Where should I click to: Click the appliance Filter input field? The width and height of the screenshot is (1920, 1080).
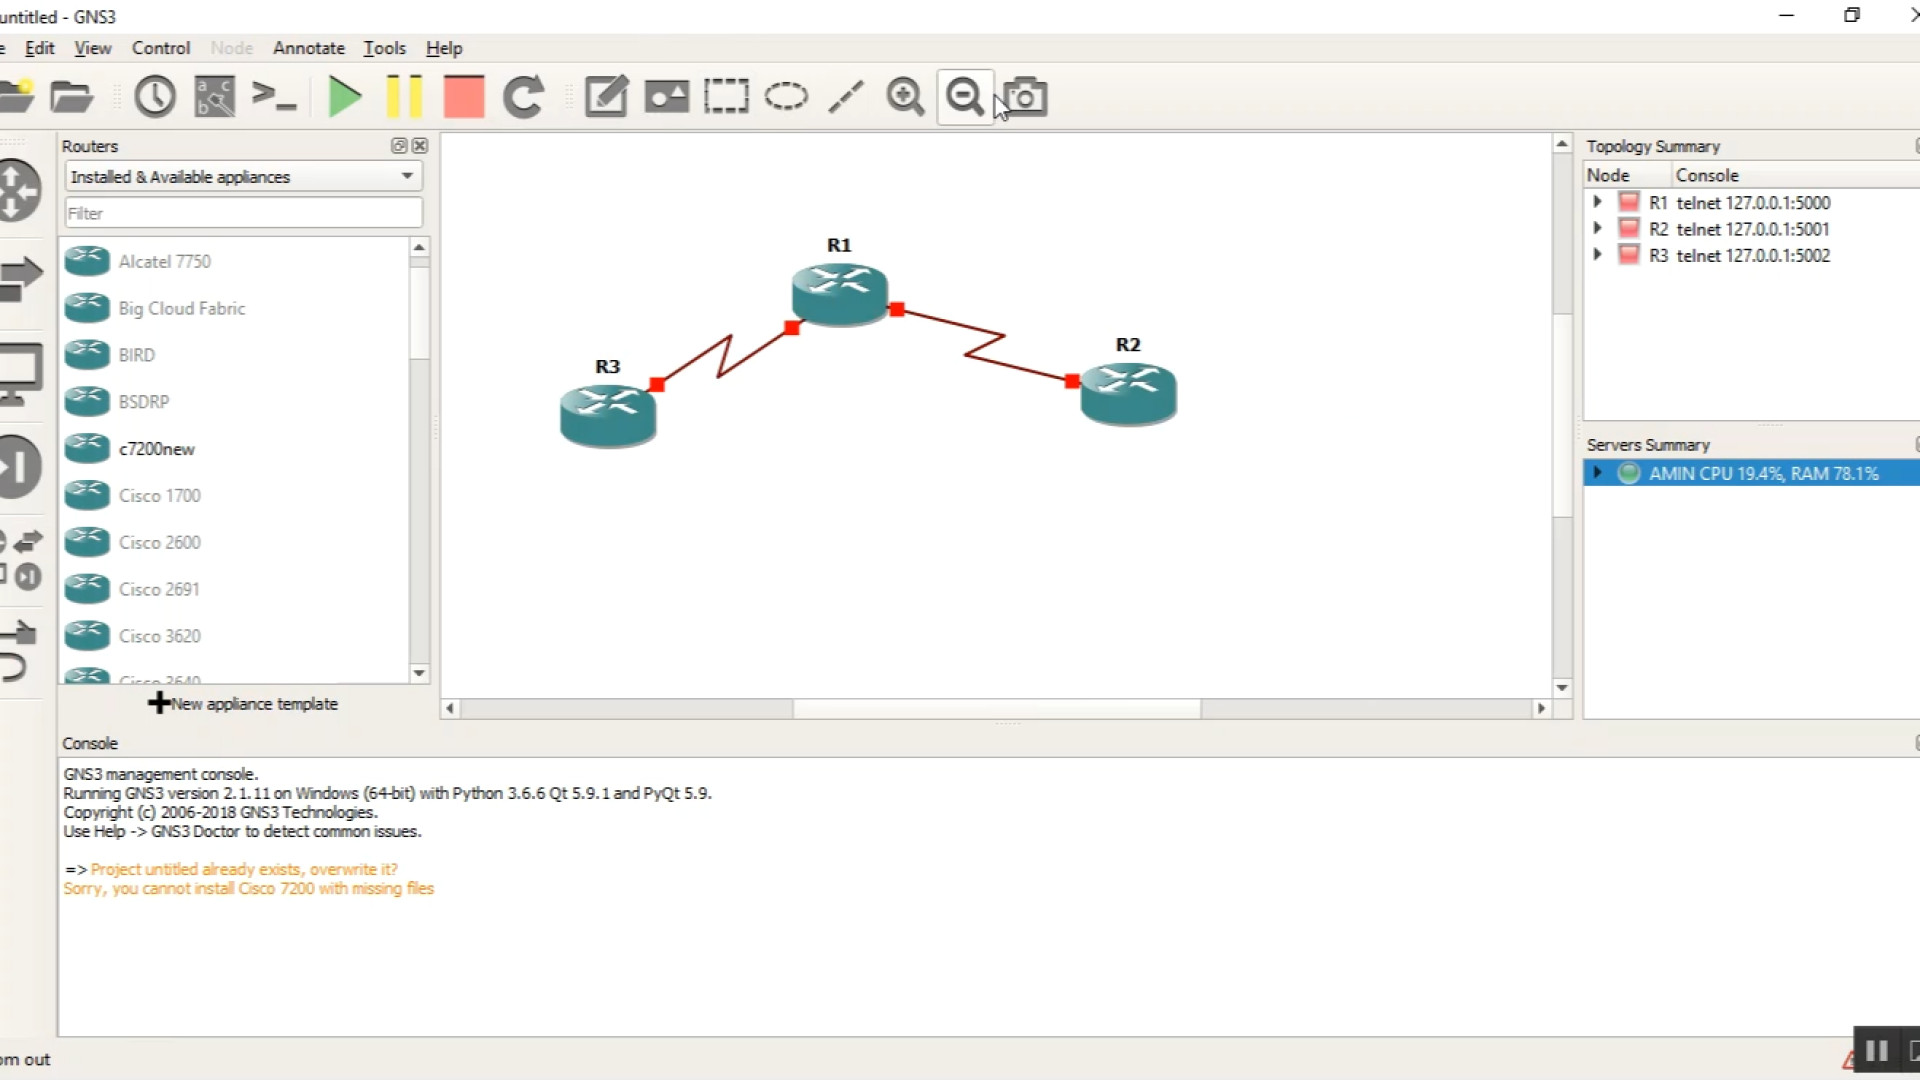click(243, 213)
